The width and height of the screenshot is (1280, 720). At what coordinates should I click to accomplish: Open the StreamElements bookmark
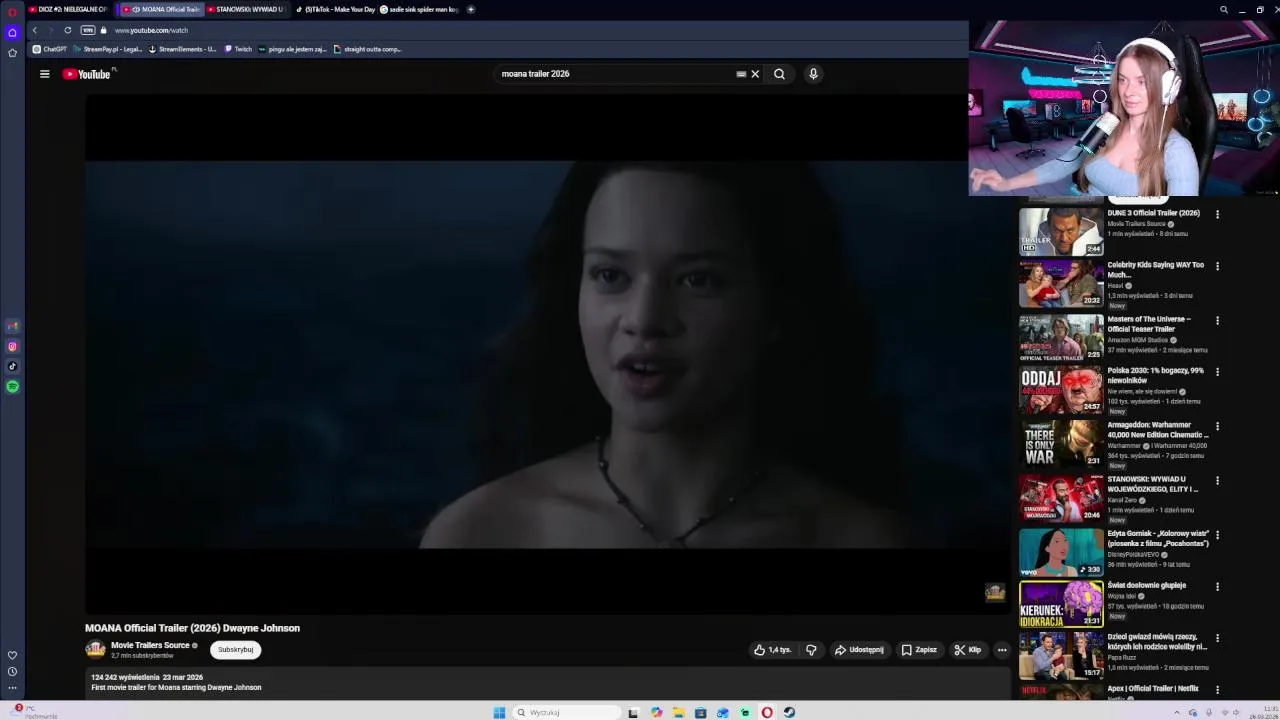(x=182, y=49)
